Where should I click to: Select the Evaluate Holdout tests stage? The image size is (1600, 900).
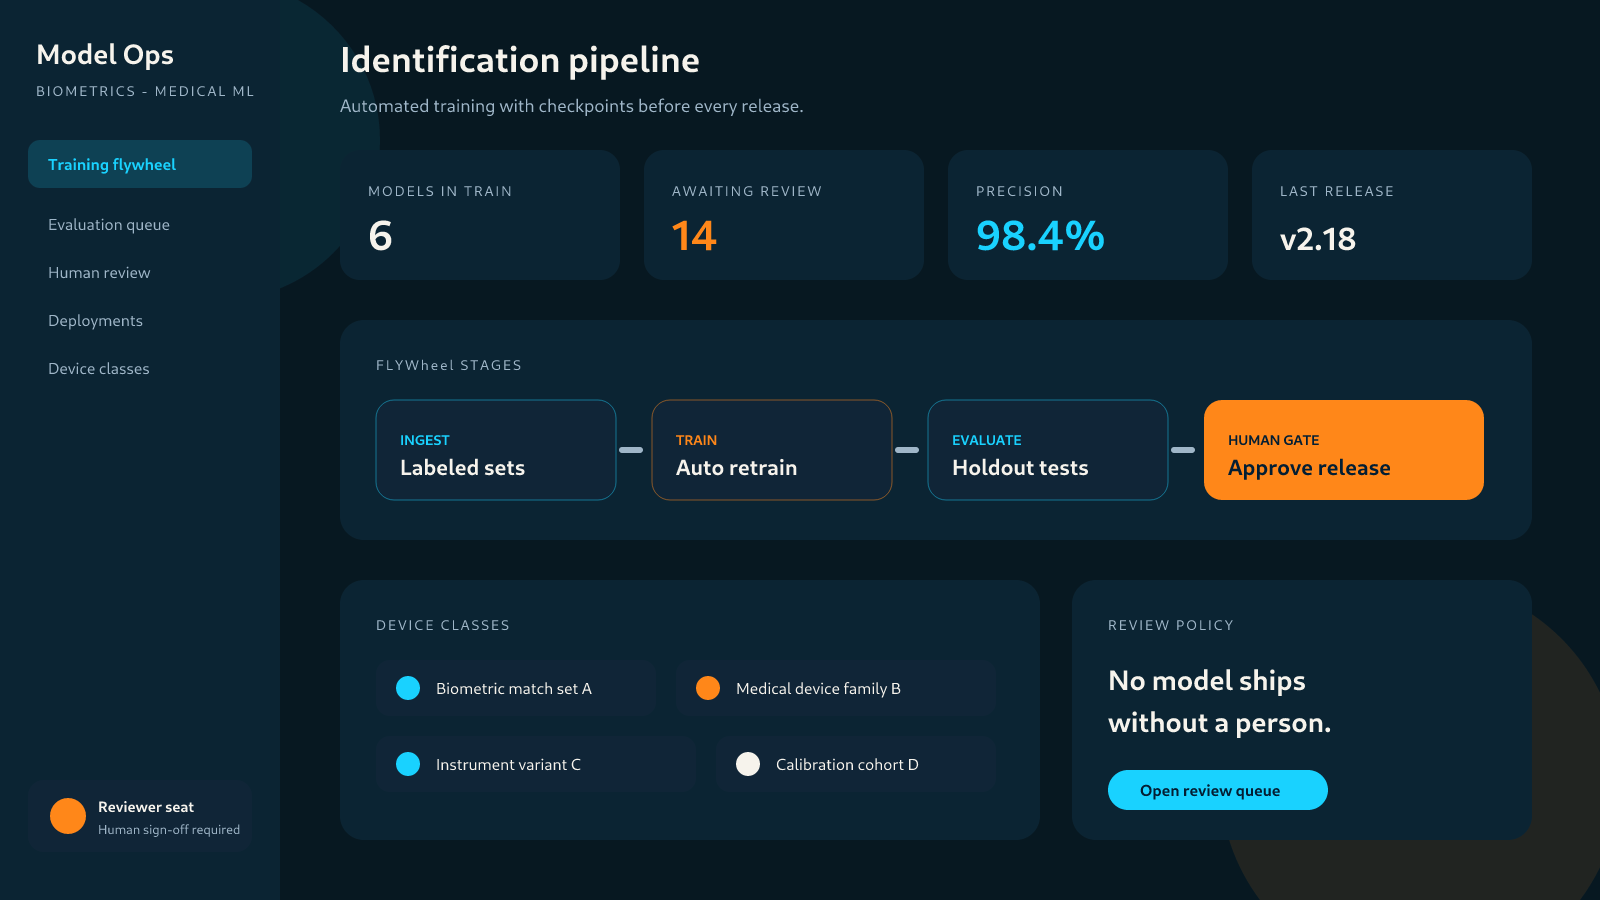(x=1048, y=450)
